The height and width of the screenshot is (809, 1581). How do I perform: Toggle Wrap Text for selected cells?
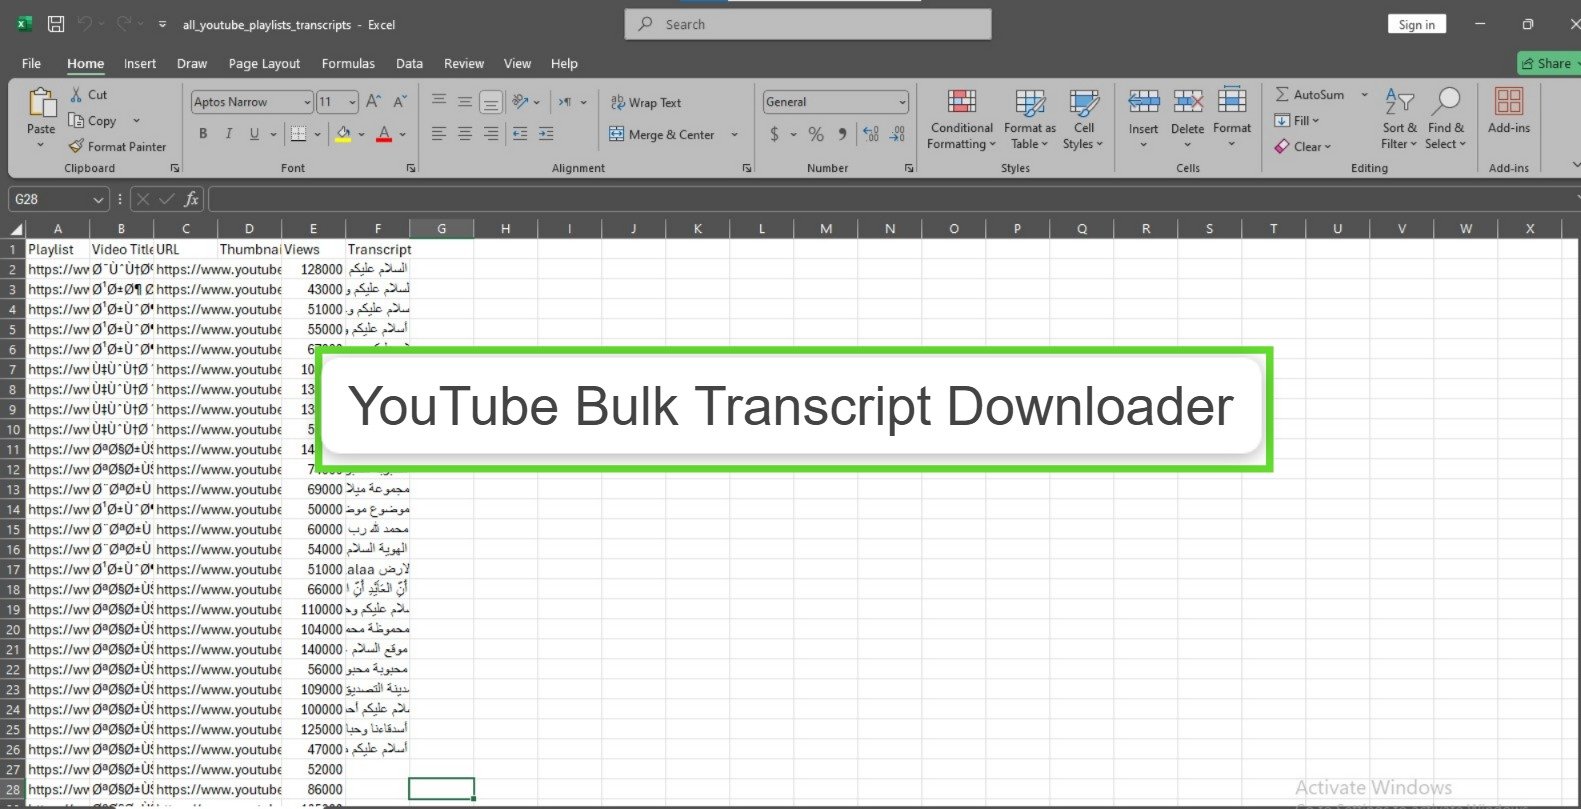coord(645,102)
